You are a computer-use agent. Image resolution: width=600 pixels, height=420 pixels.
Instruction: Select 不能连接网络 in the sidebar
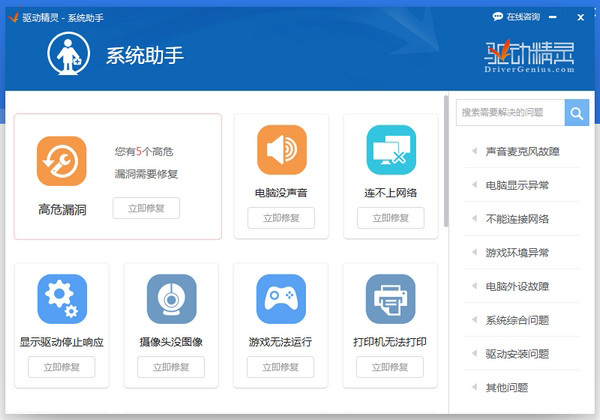tap(517, 219)
